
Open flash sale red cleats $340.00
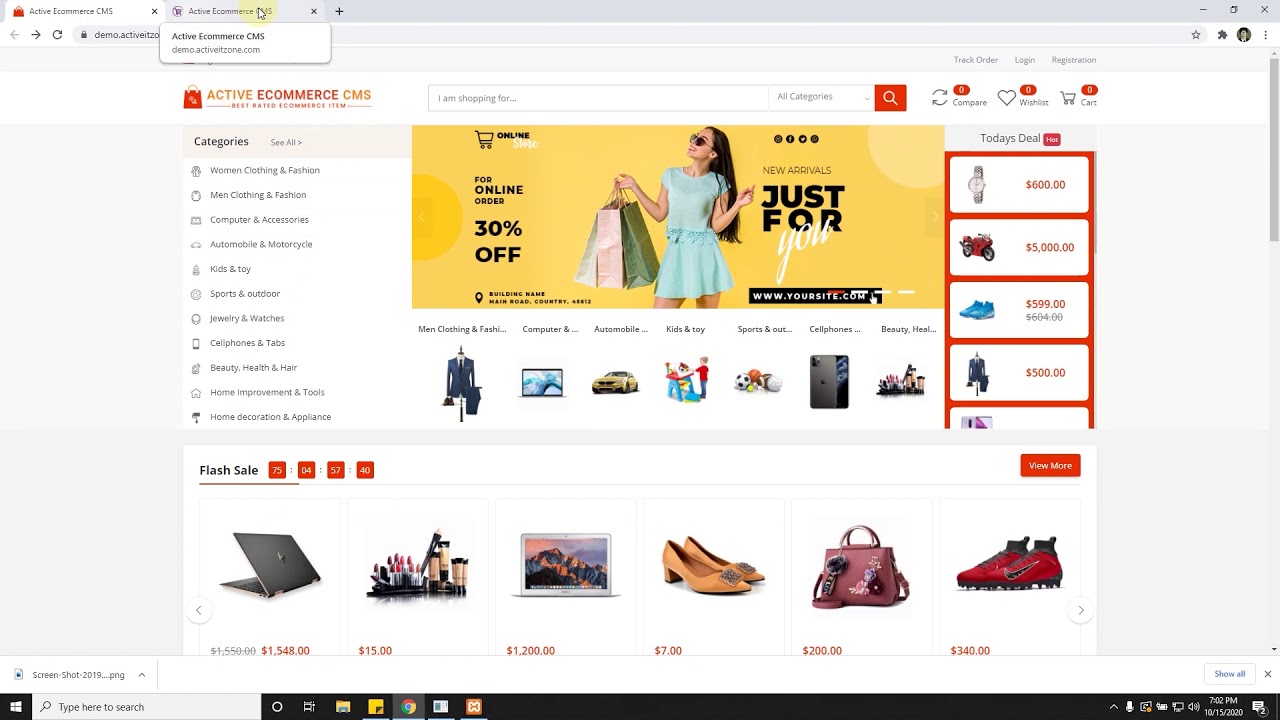pos(1009,565)
